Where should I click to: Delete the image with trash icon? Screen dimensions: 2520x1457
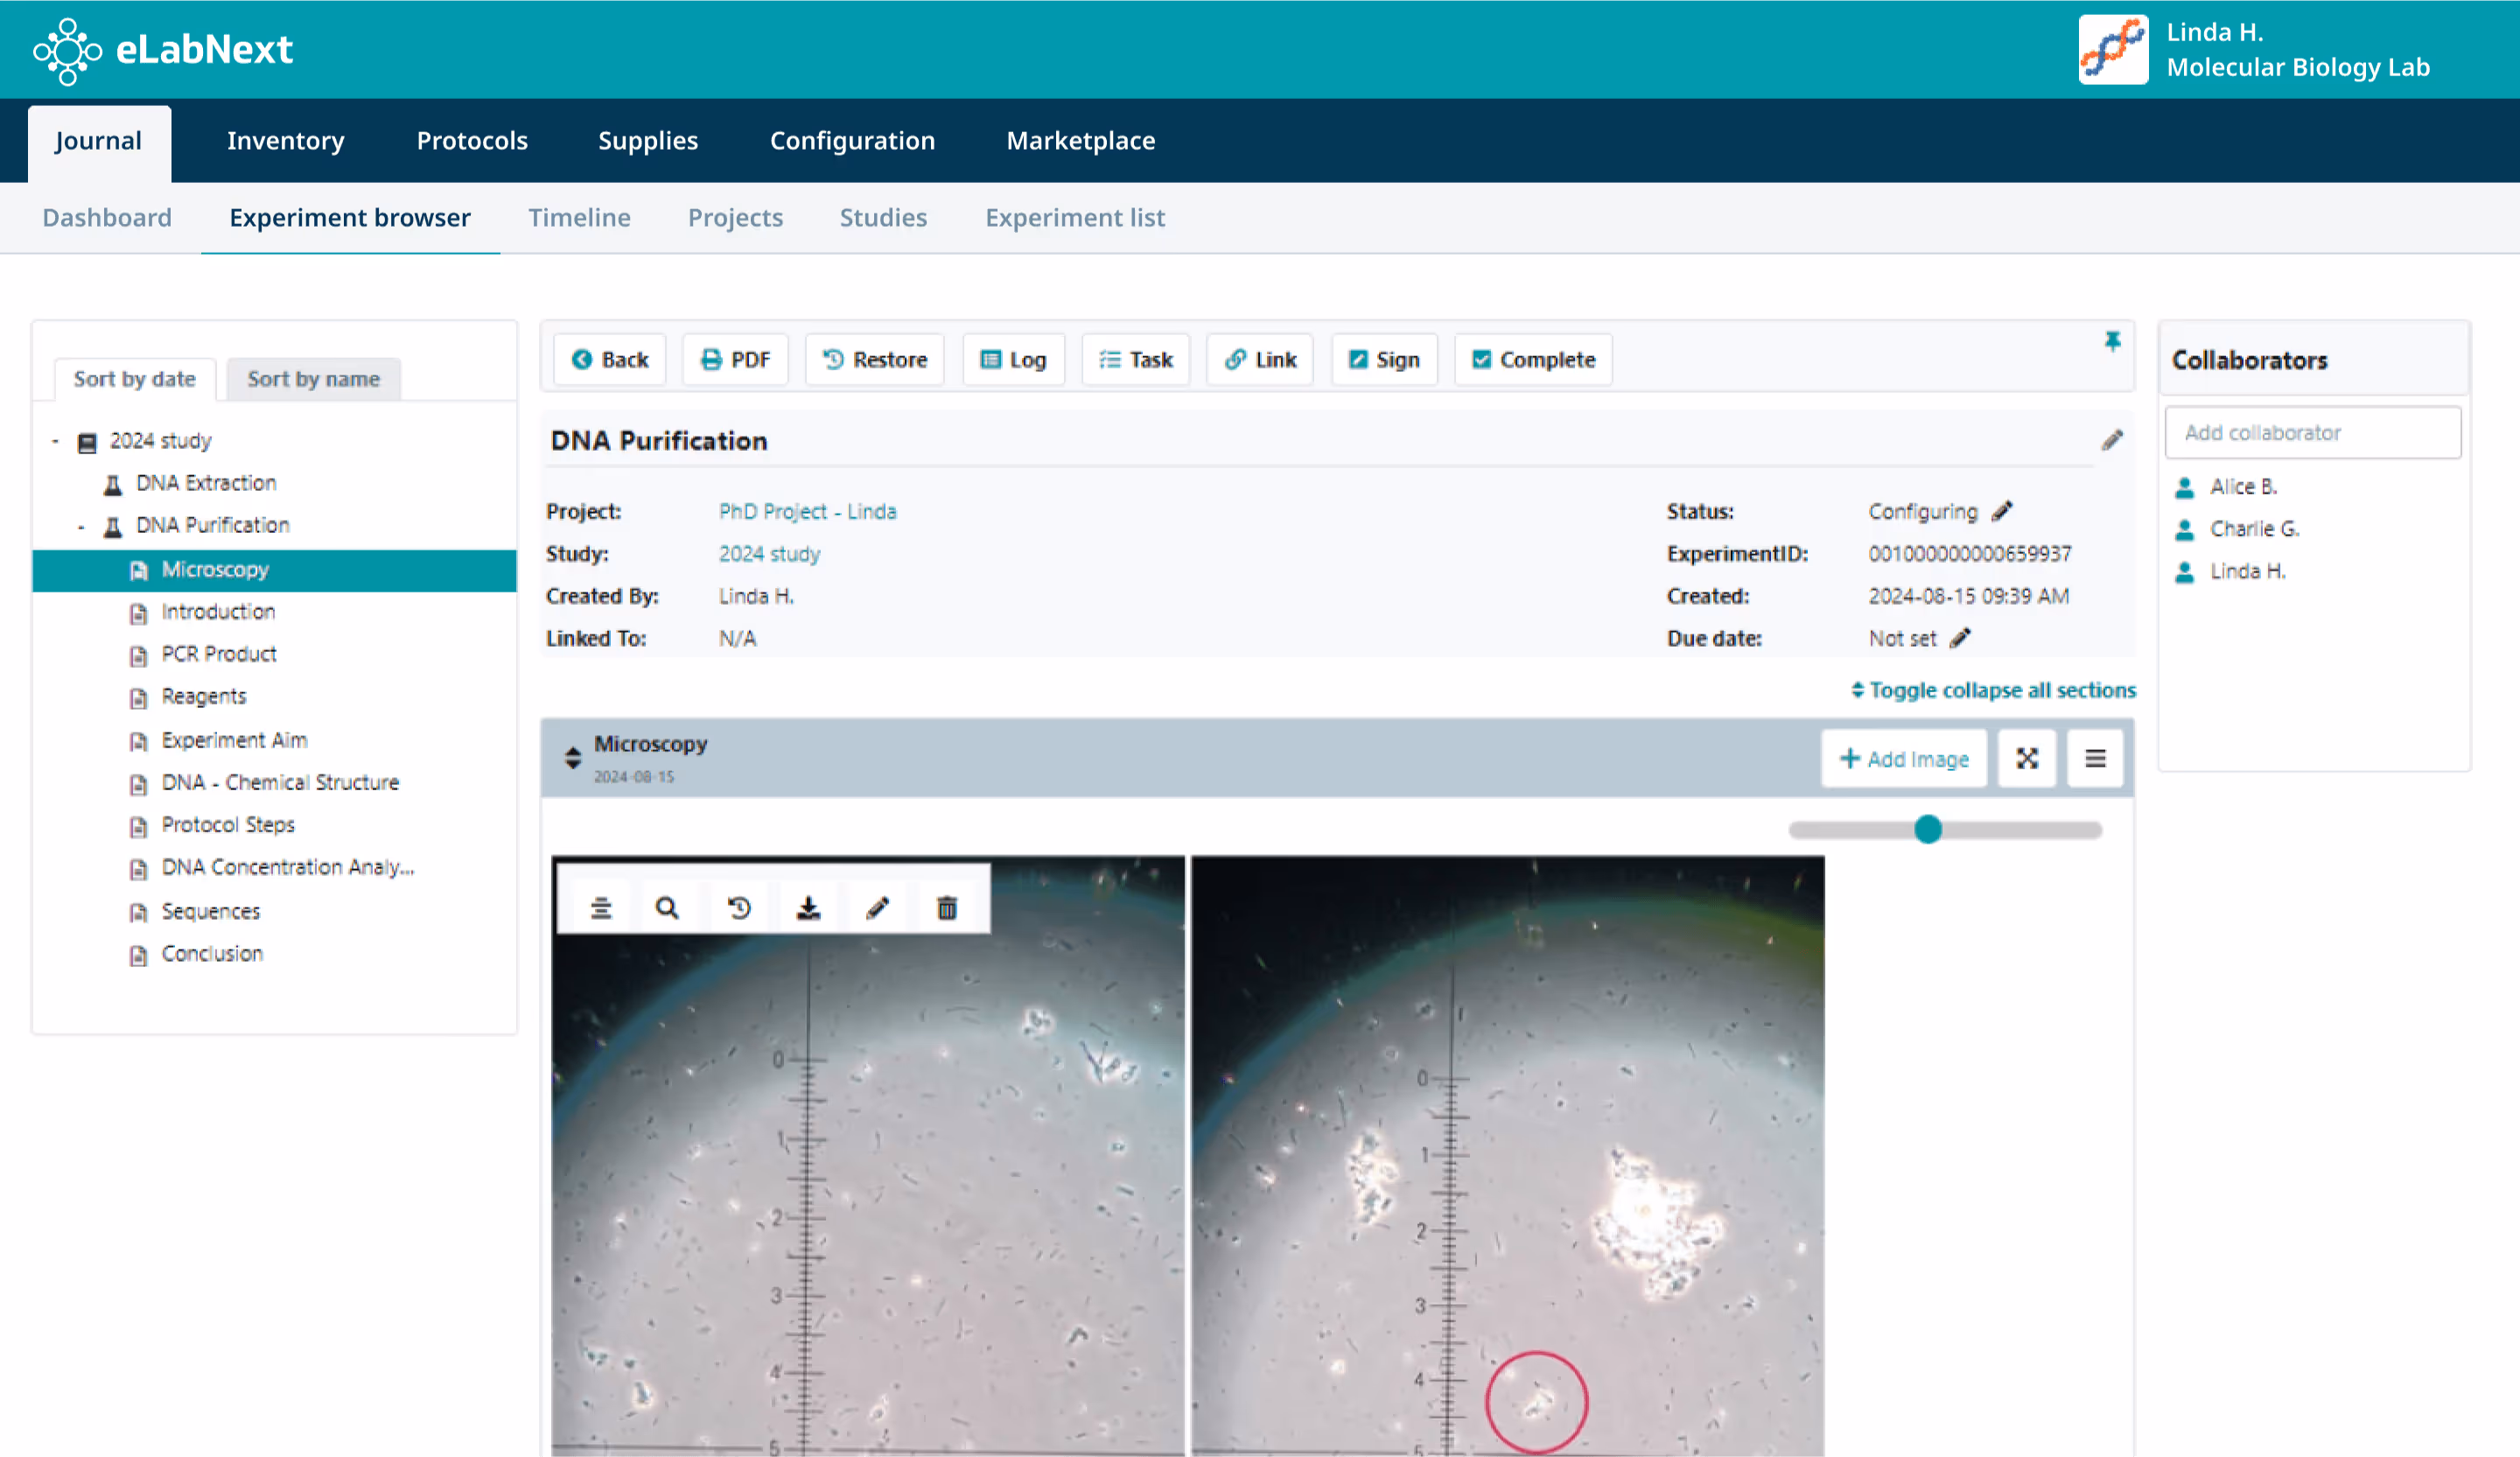click(x=947, y=908)
